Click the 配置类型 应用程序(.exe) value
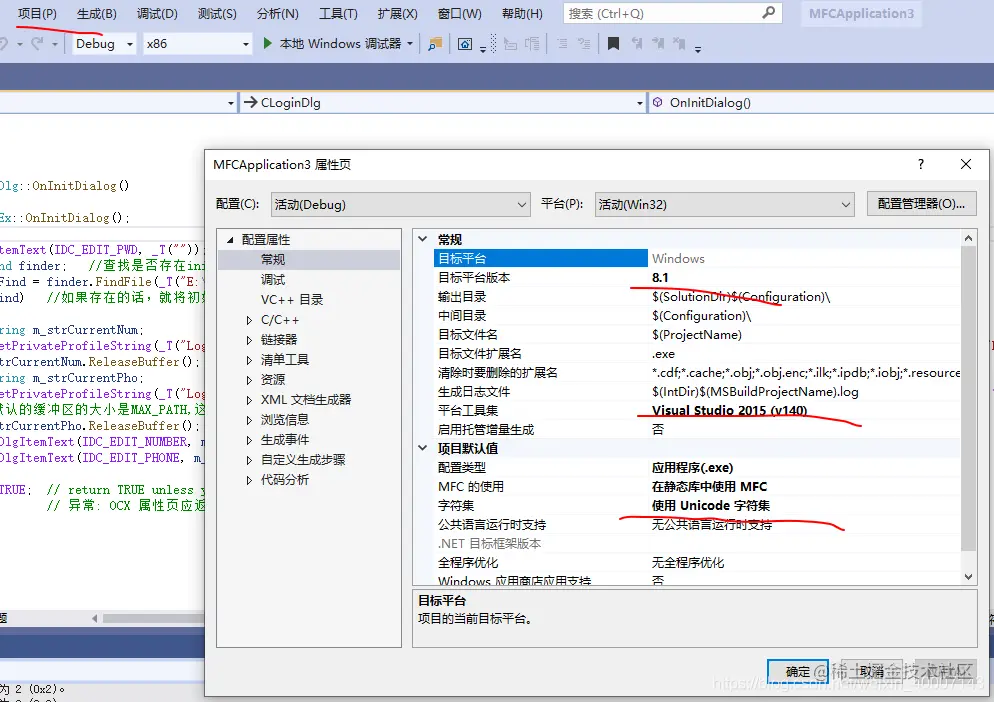994x702 pixels. pos(692,467)
